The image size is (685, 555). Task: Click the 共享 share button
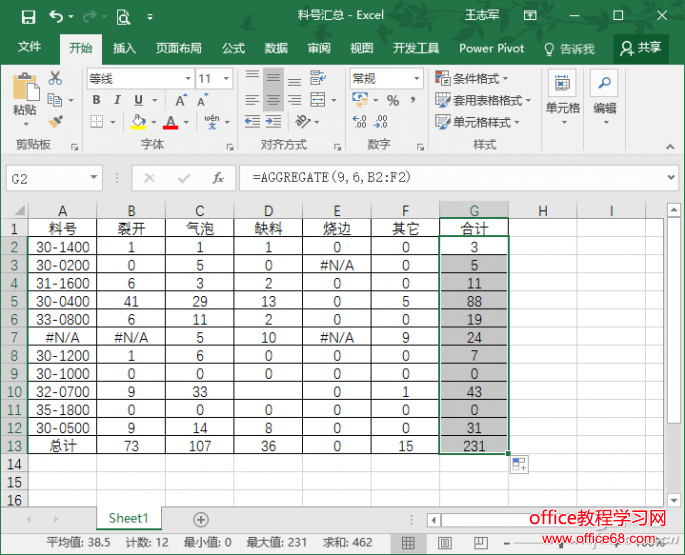pos(641,47)
